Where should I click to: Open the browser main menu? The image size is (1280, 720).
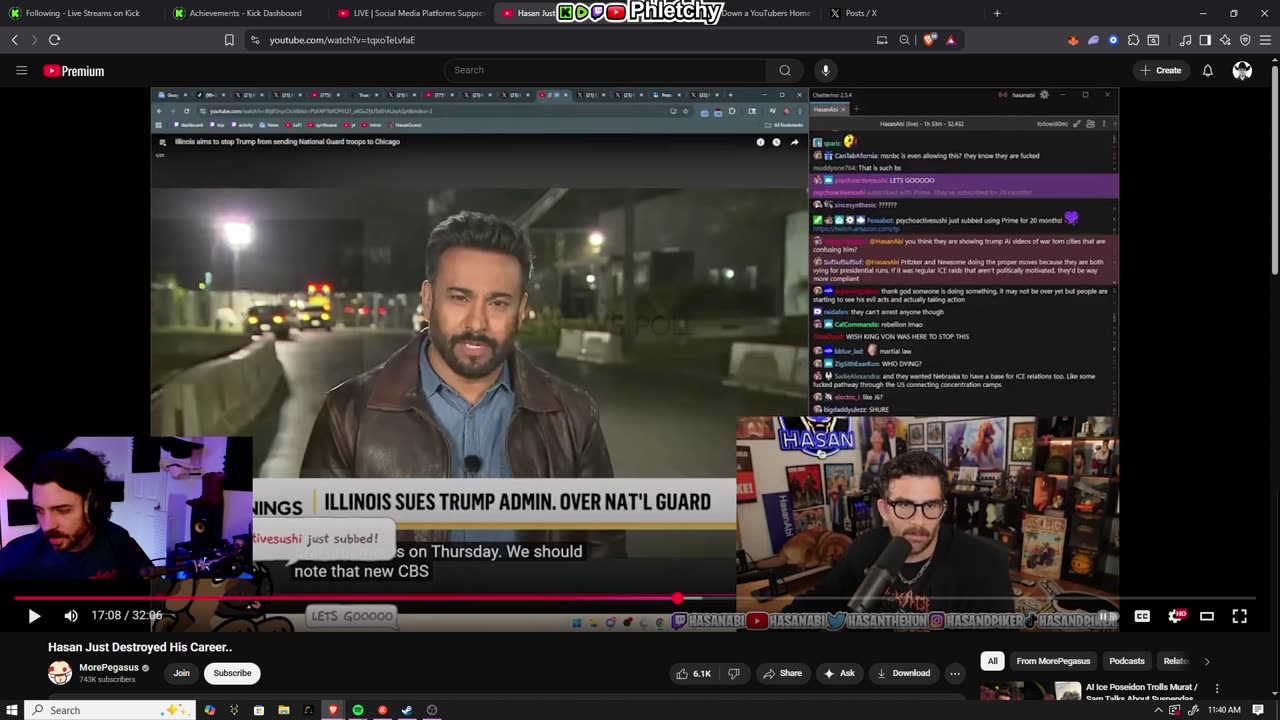(1265, 40)
